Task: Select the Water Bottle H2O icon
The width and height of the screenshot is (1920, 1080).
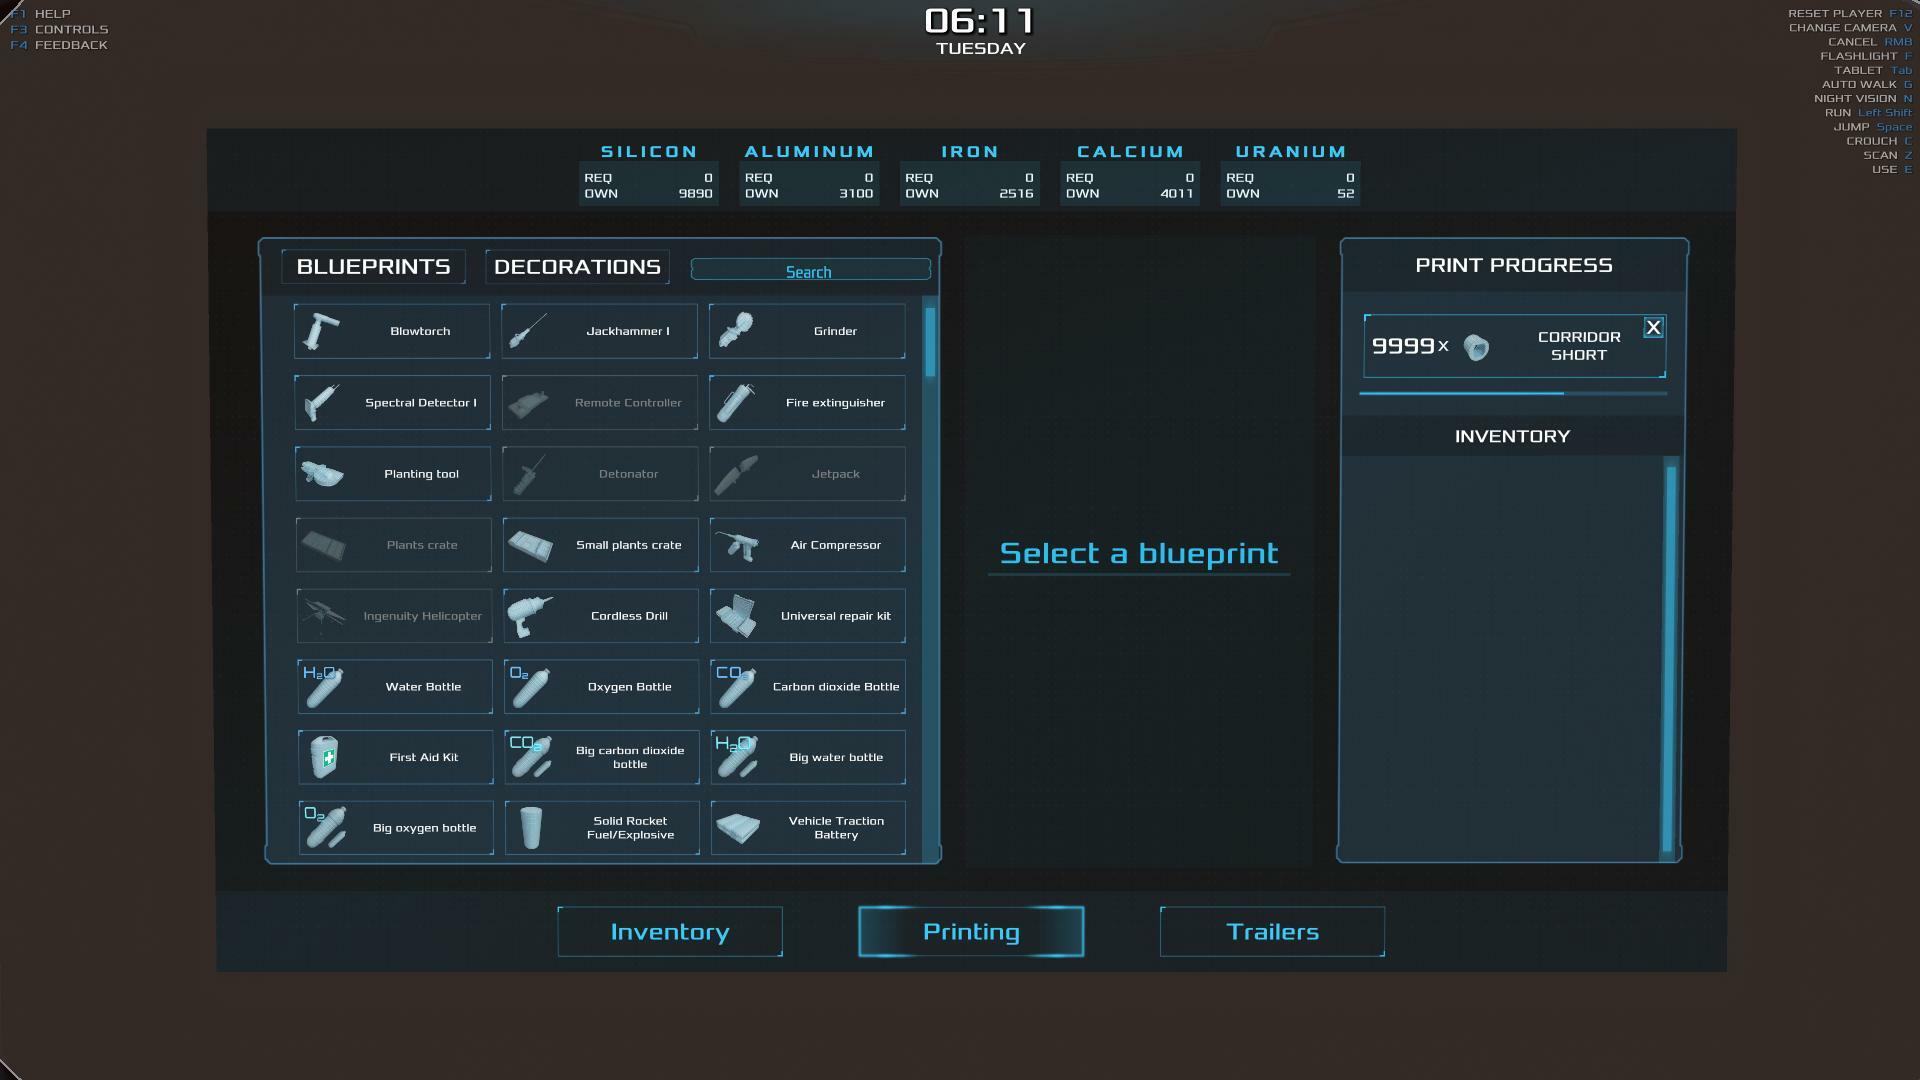Action: pos(322,687)
